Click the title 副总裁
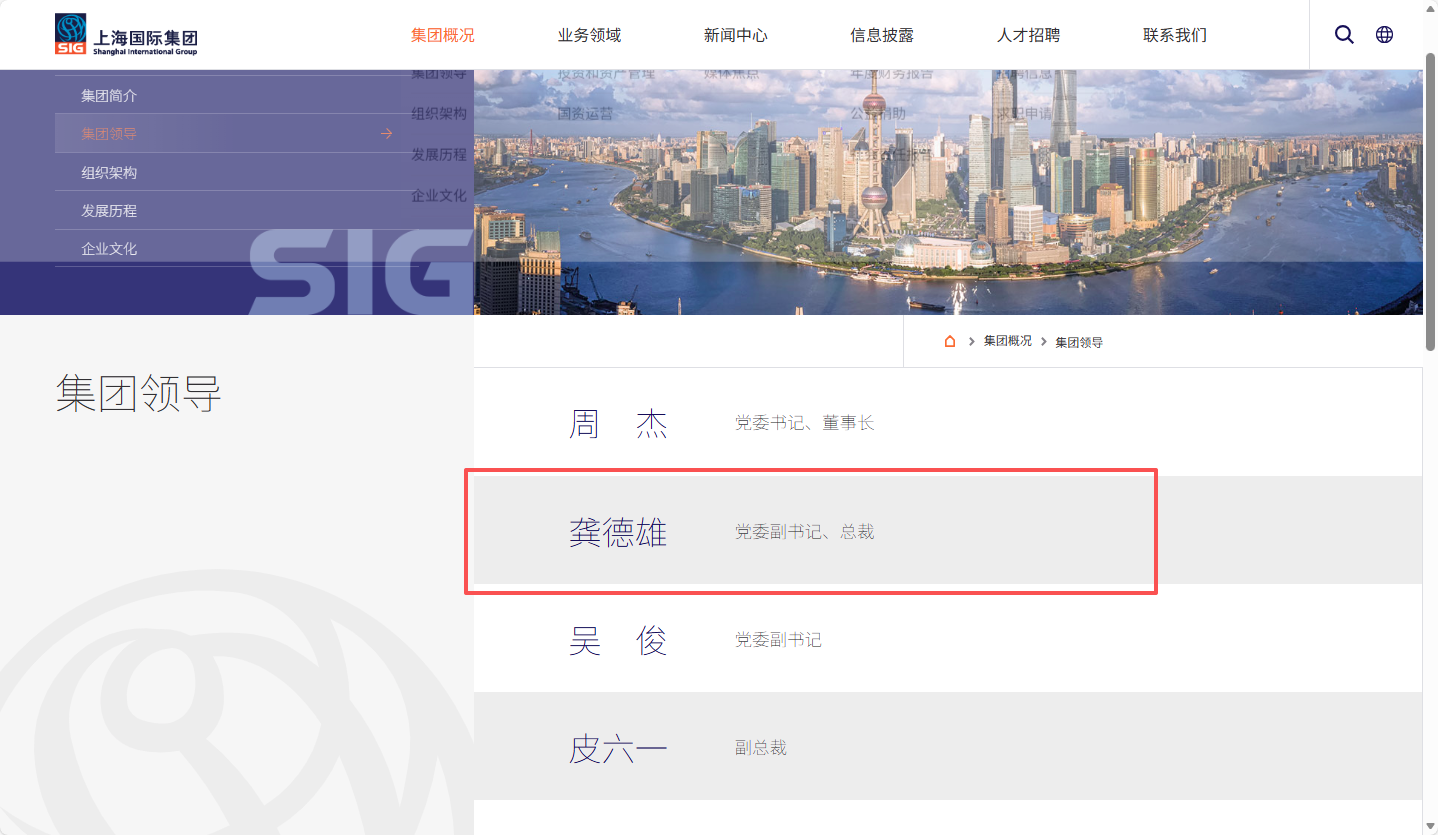The height and width of the screenshot is (835, 1438). 761,748
